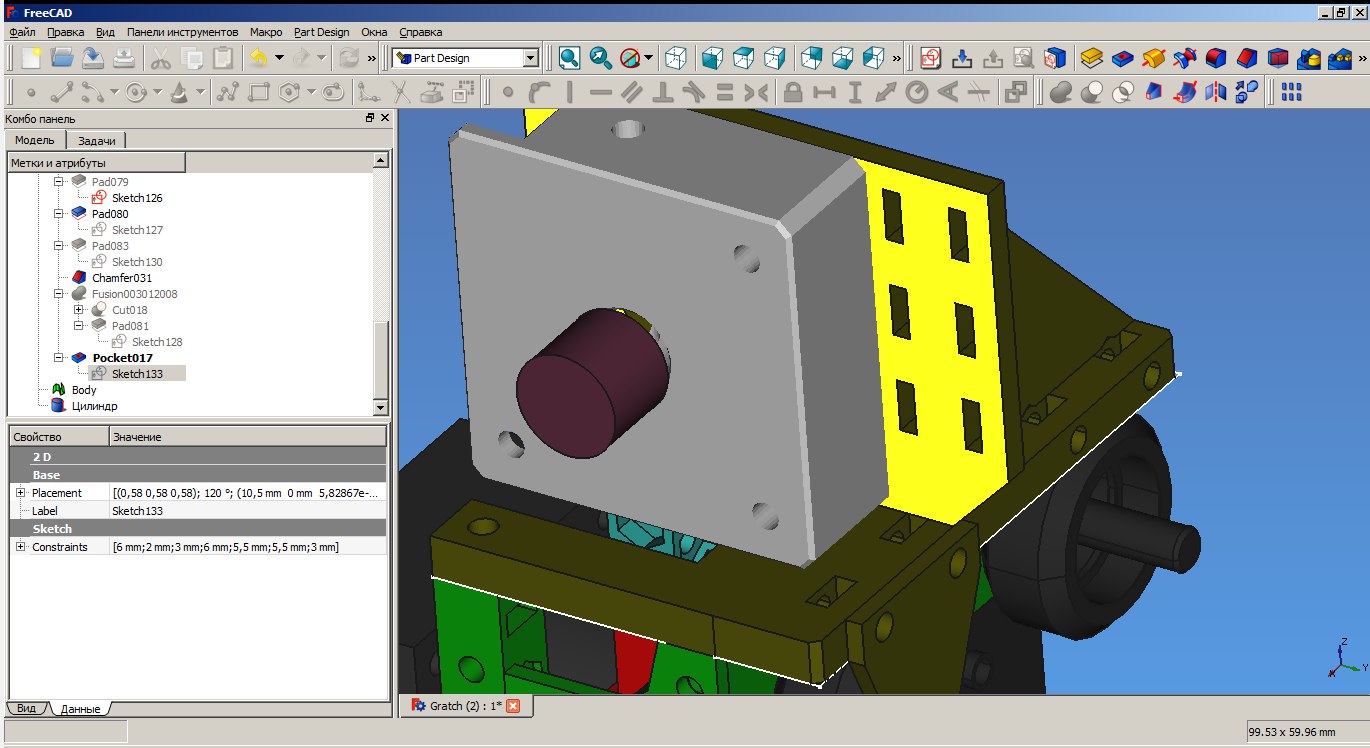Open the workbench selector Part Design dropdown
The width and height of the screenshot is (1370, 748).
[466, 58]
